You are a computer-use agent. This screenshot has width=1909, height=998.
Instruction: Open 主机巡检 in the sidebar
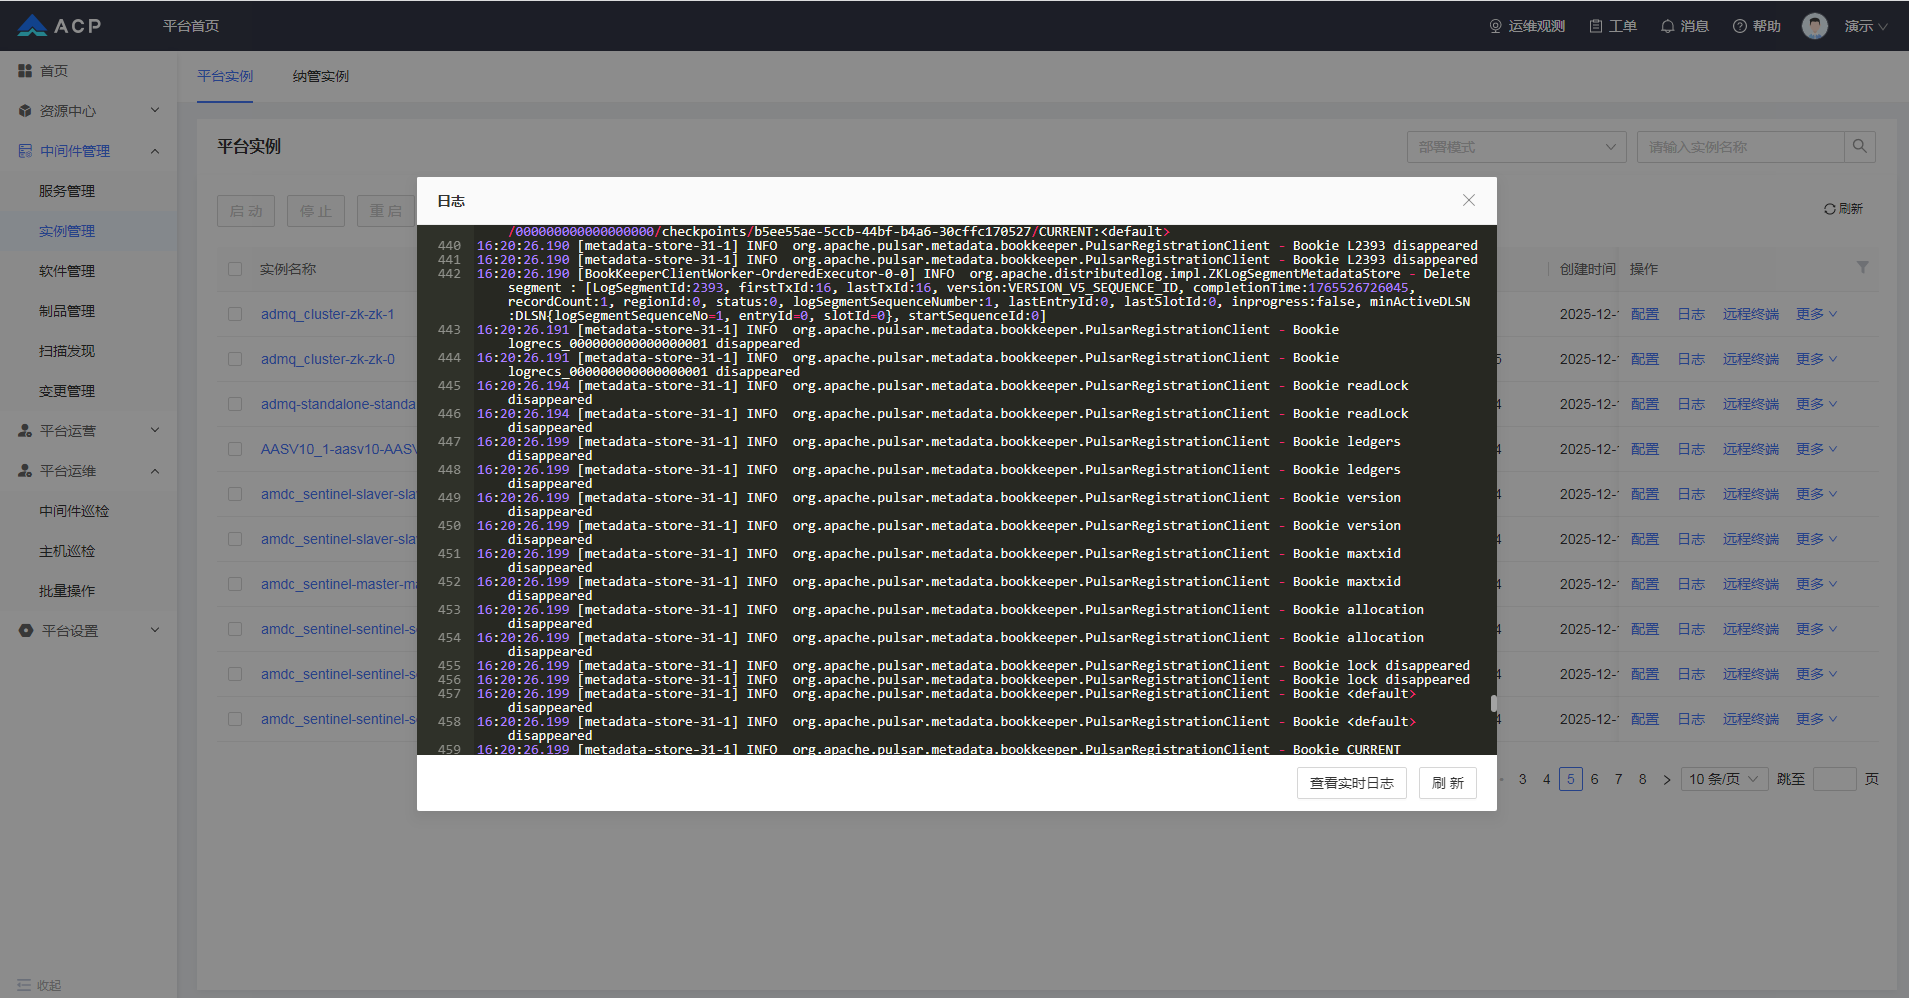coord(67,551)
